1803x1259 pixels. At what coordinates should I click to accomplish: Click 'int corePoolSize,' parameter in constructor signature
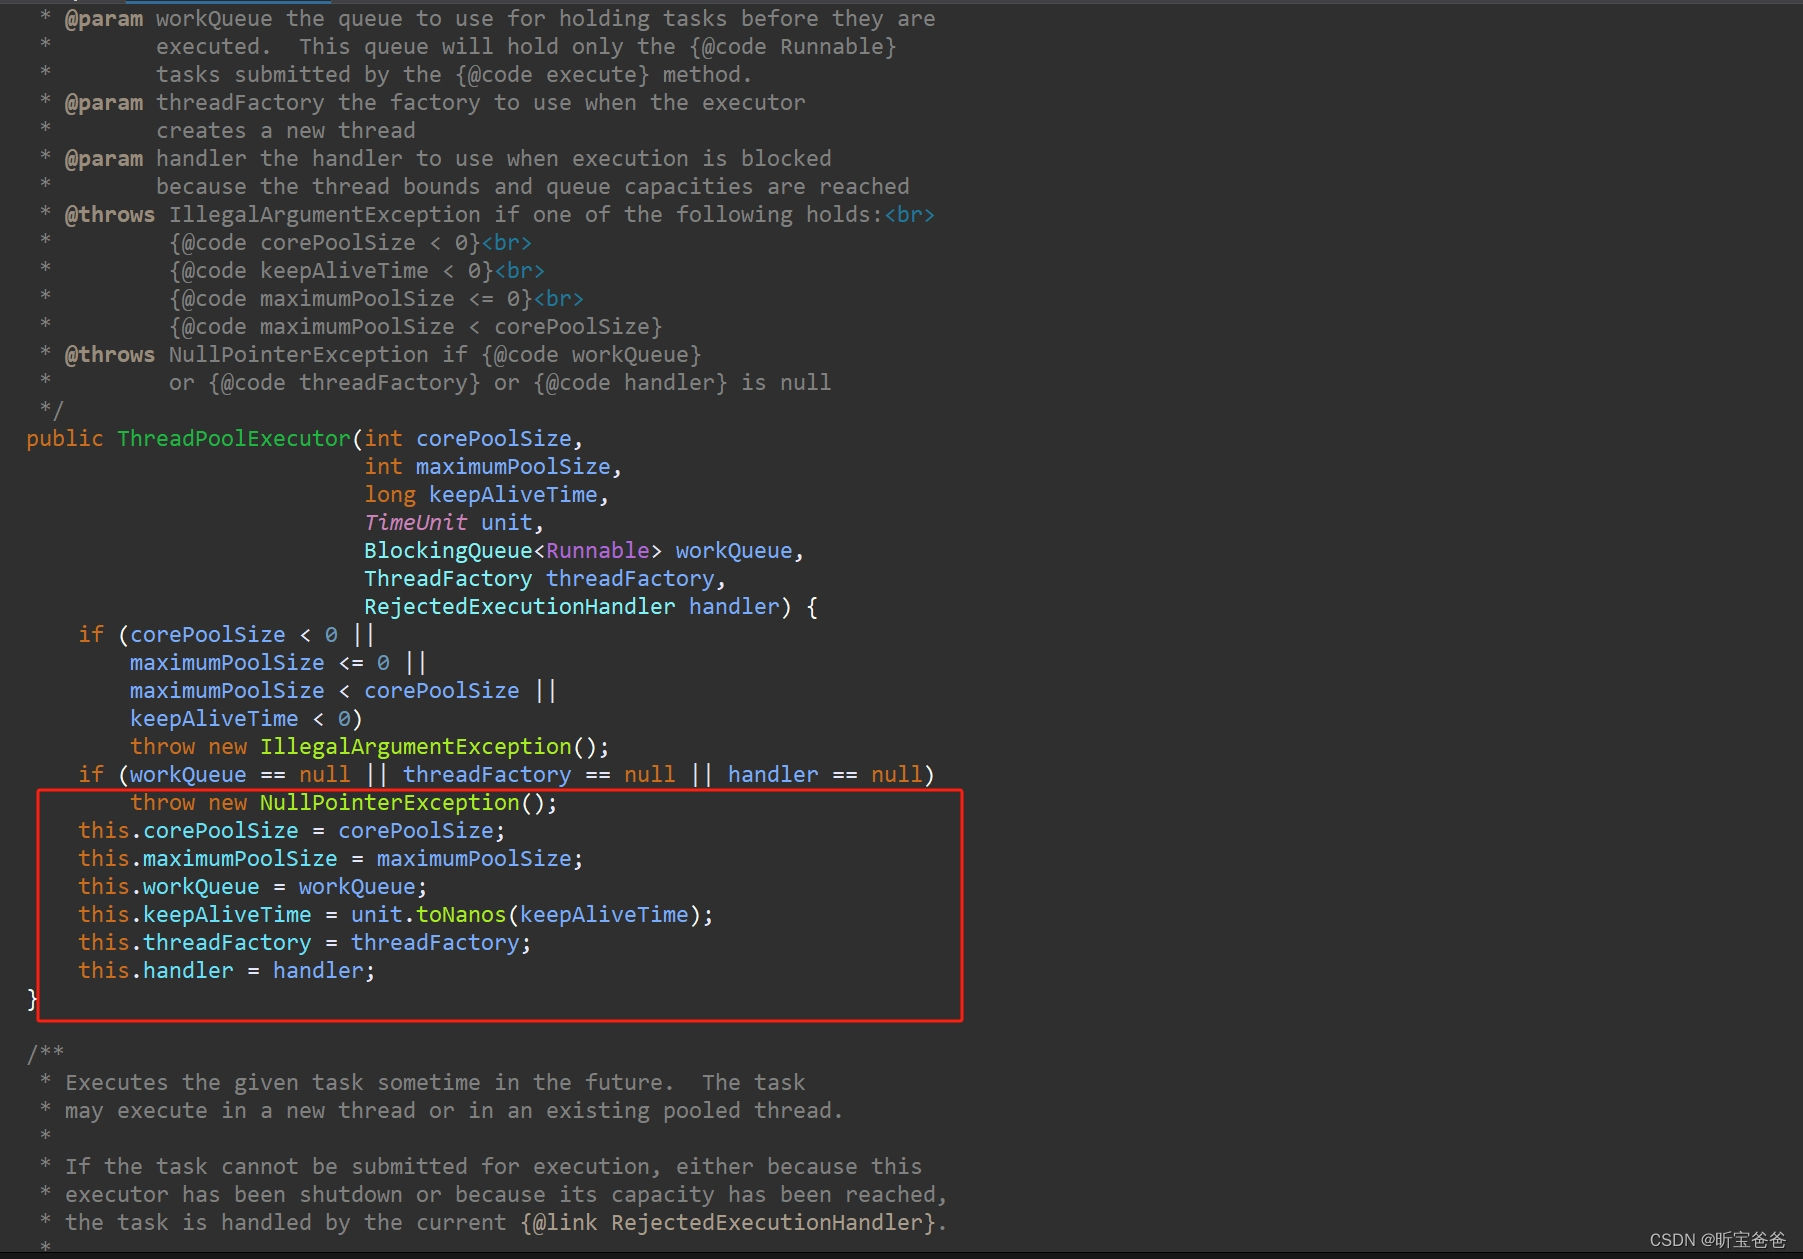474,439
